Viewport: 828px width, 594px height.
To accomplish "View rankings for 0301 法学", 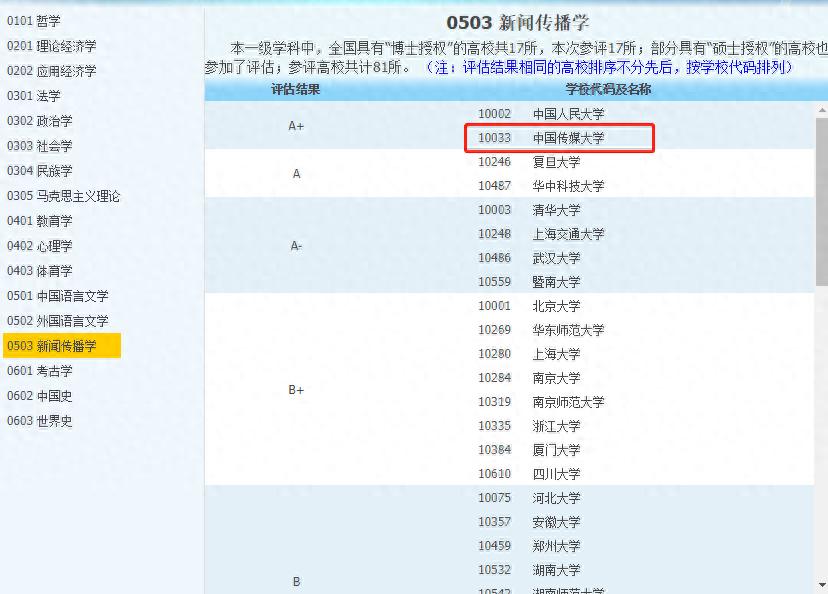I will click(x=36, y=95).
